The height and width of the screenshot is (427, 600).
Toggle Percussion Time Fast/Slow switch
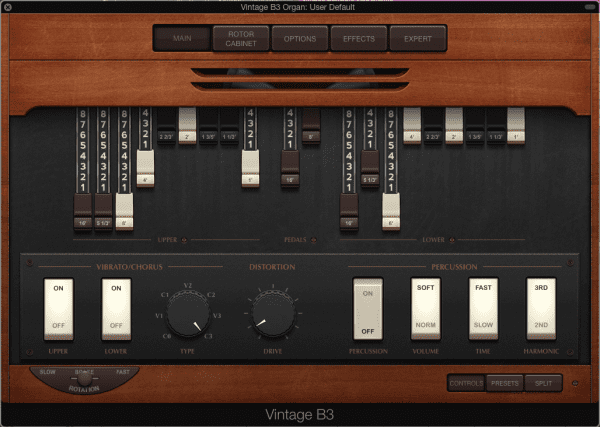[484, 308]
